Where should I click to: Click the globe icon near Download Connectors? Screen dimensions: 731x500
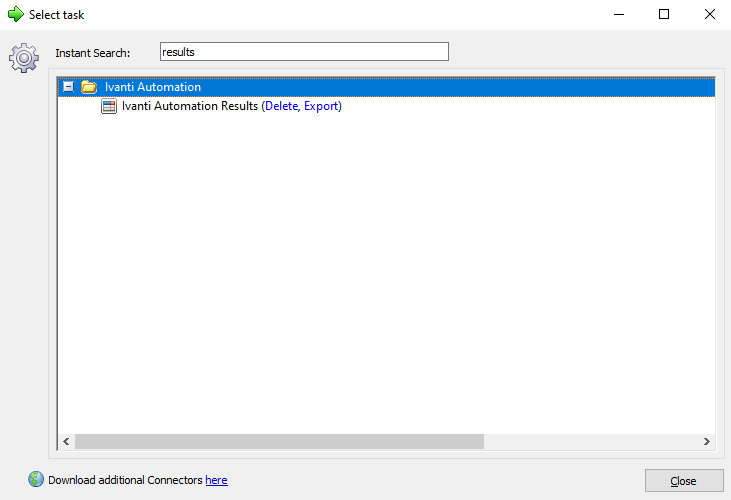click(36, 479)
